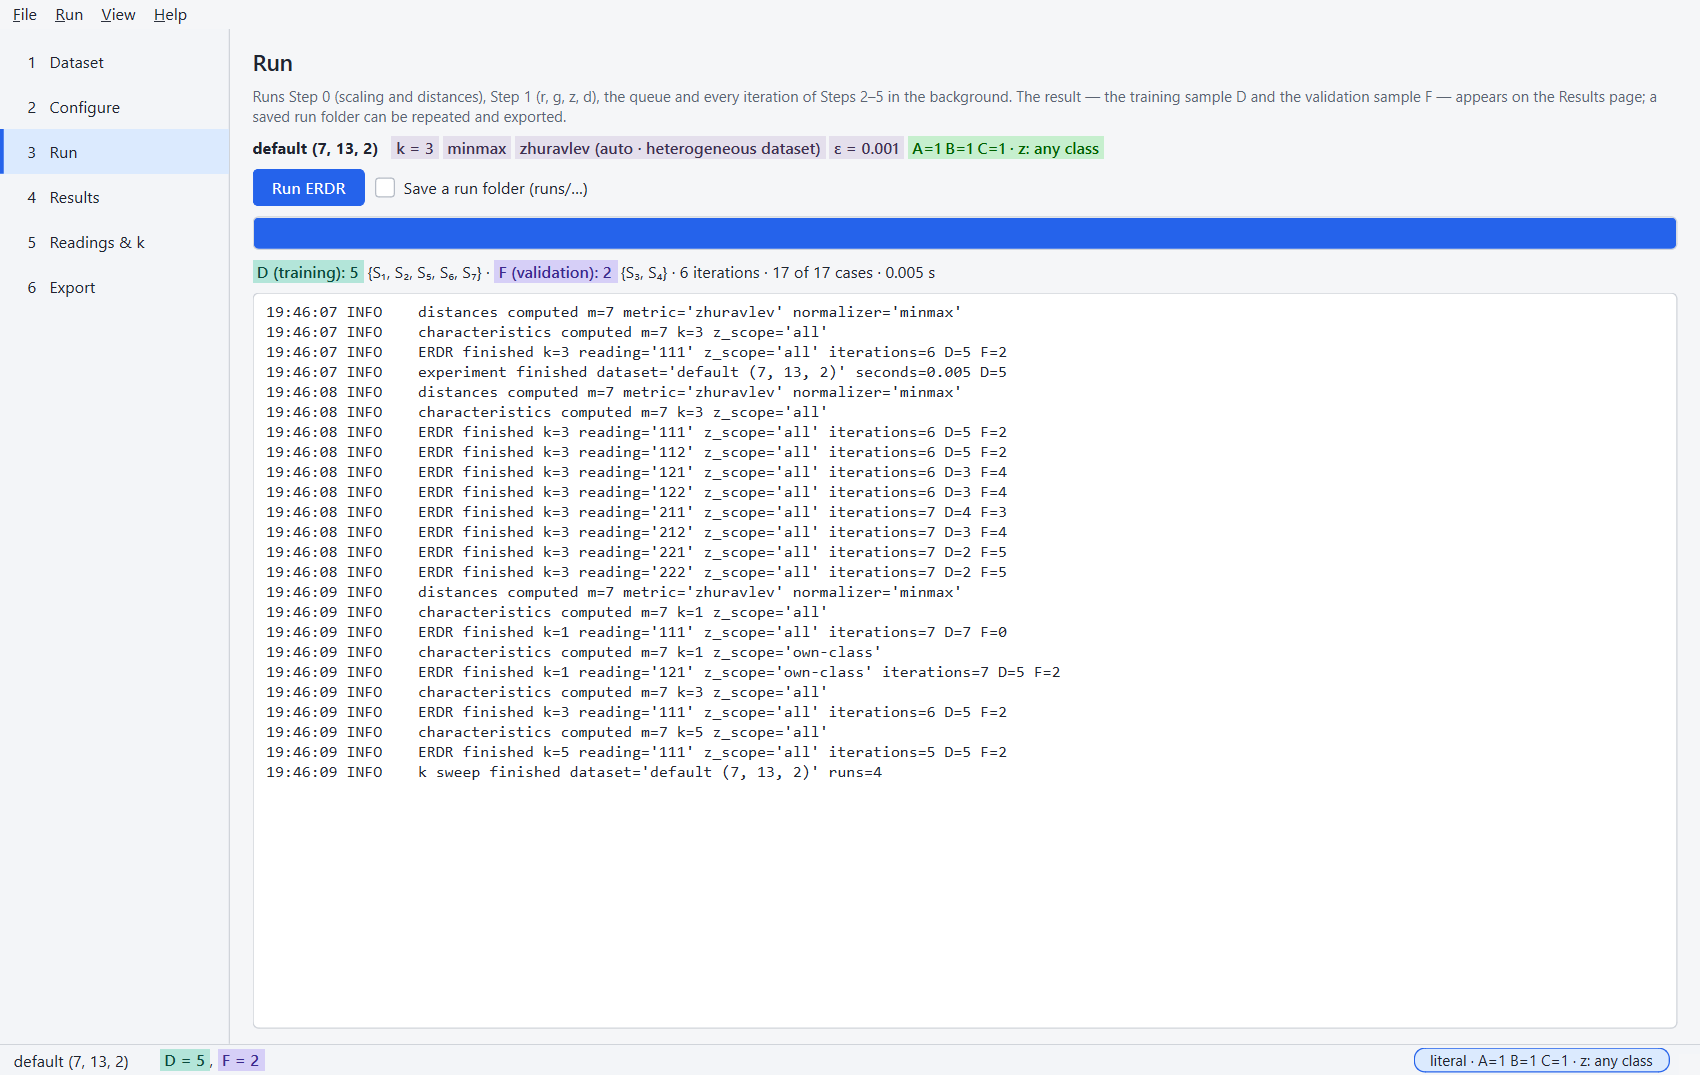
Task: Click 'default (7, 13, 2)' in the status bar
Action: pos(71,1061)
